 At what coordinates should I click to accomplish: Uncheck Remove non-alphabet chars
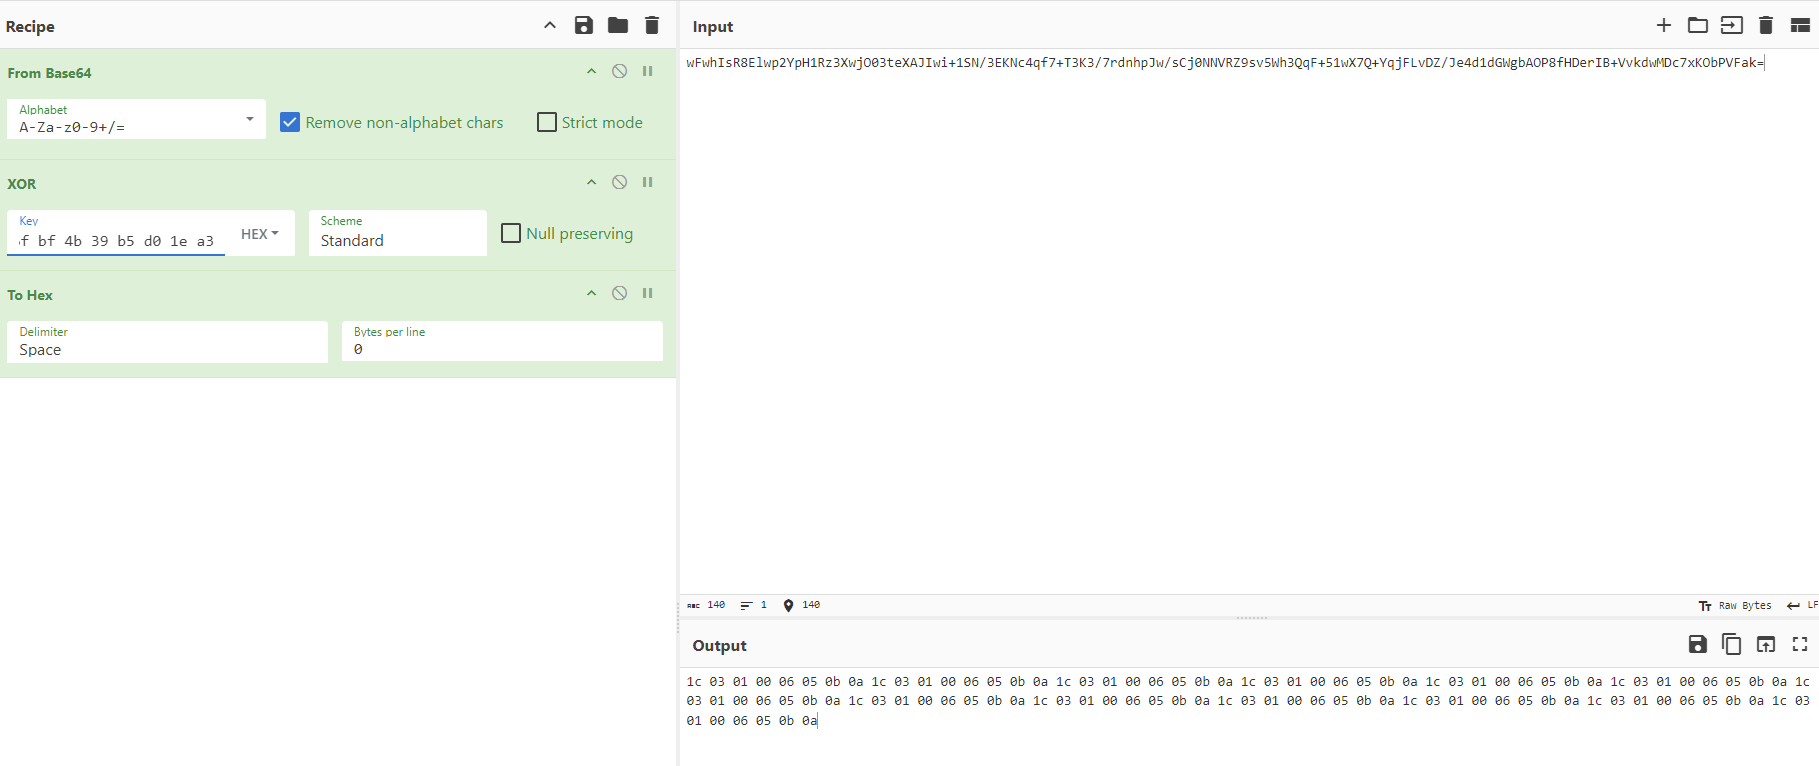coord(290,122)
